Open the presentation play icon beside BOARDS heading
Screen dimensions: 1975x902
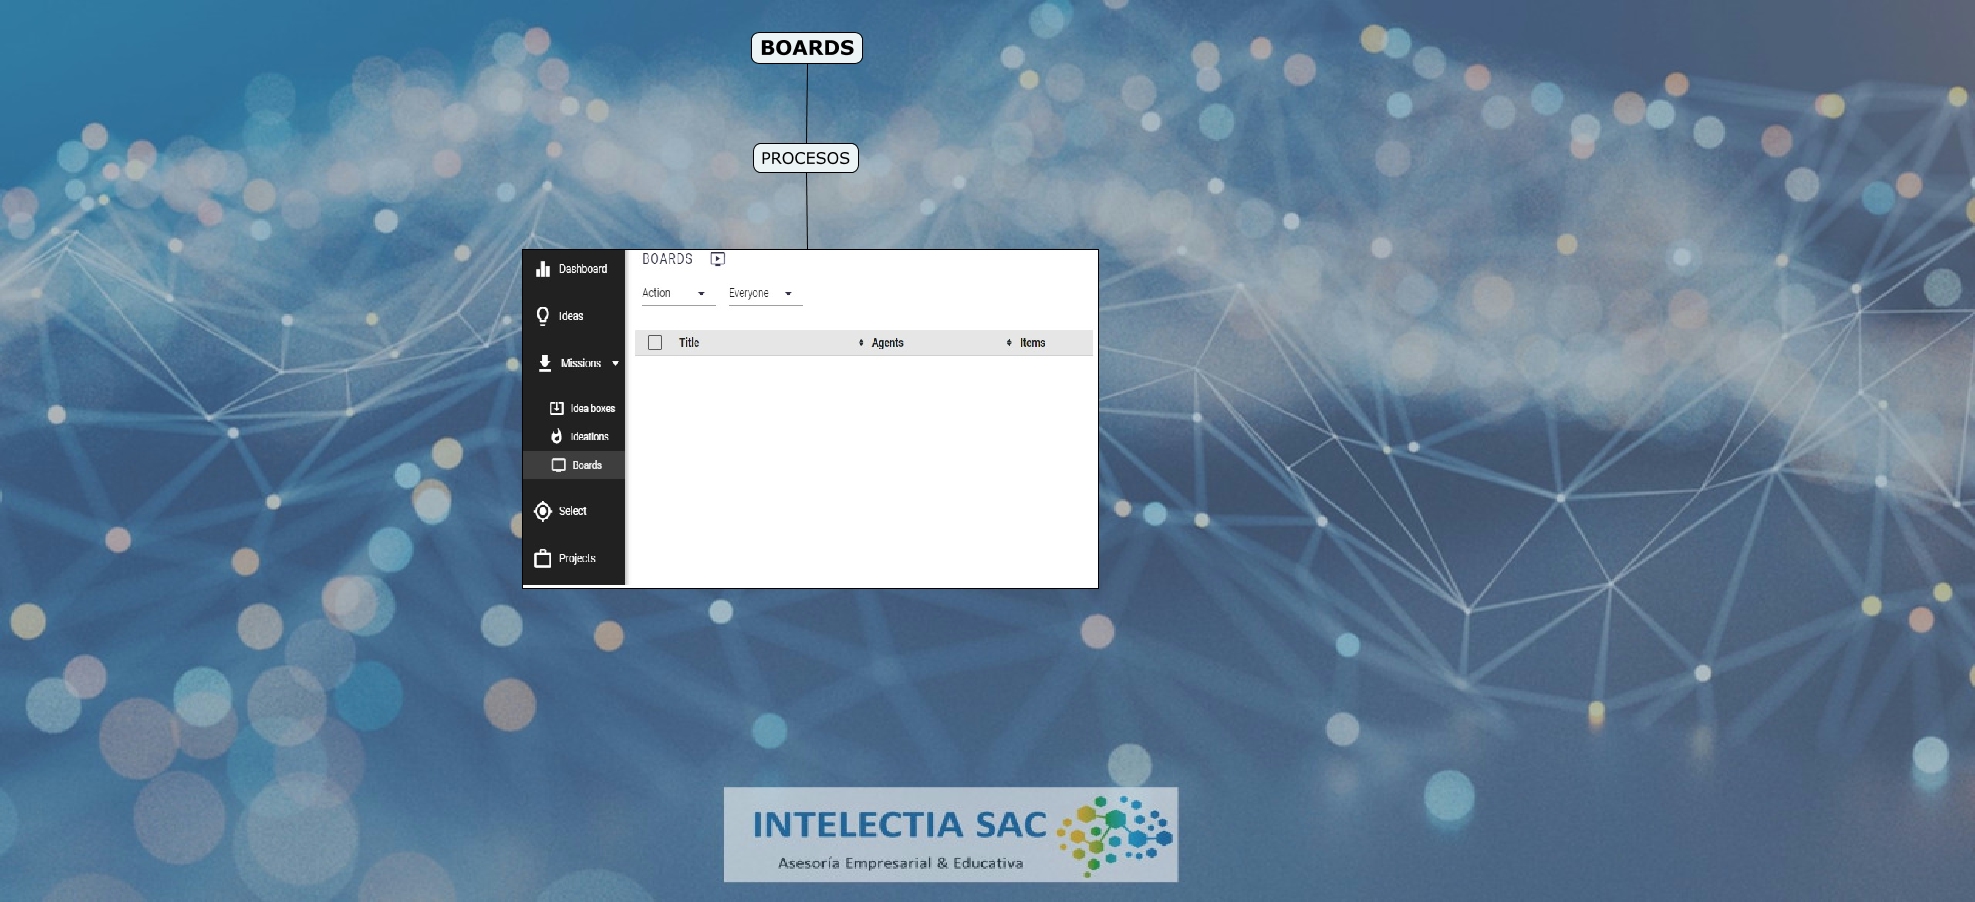click(x=717, y=259)
